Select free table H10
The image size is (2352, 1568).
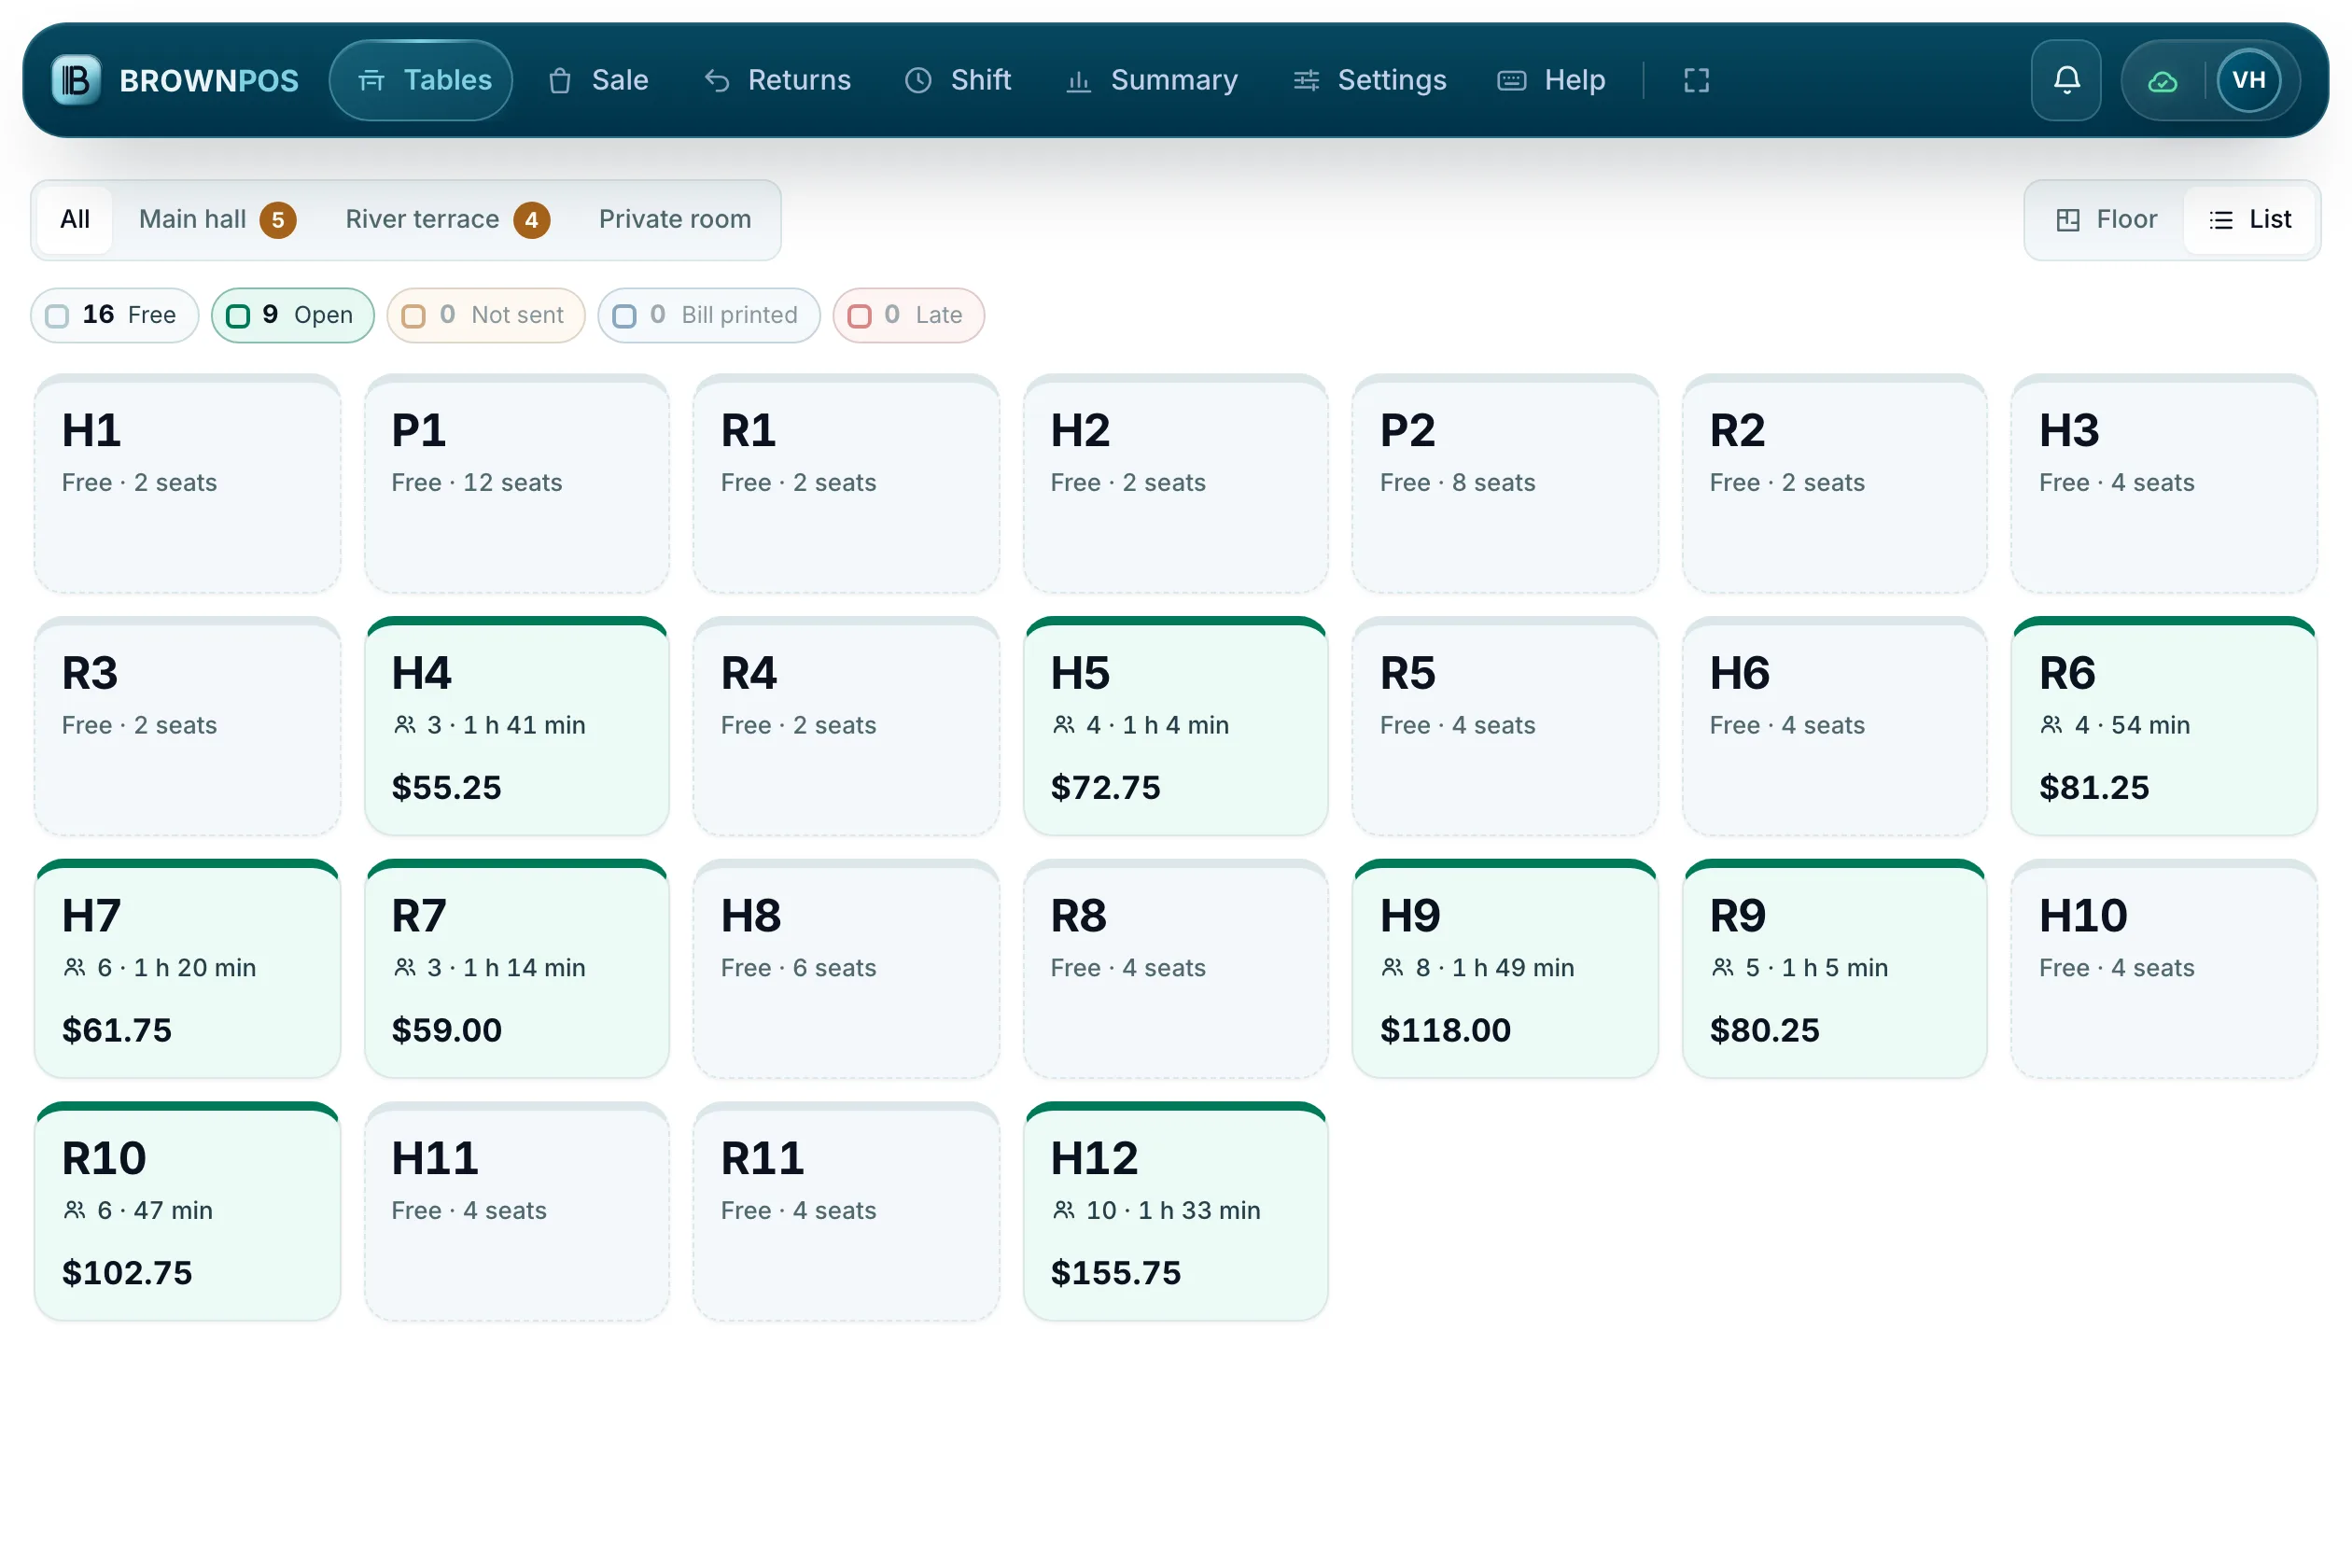point(2164,969)
